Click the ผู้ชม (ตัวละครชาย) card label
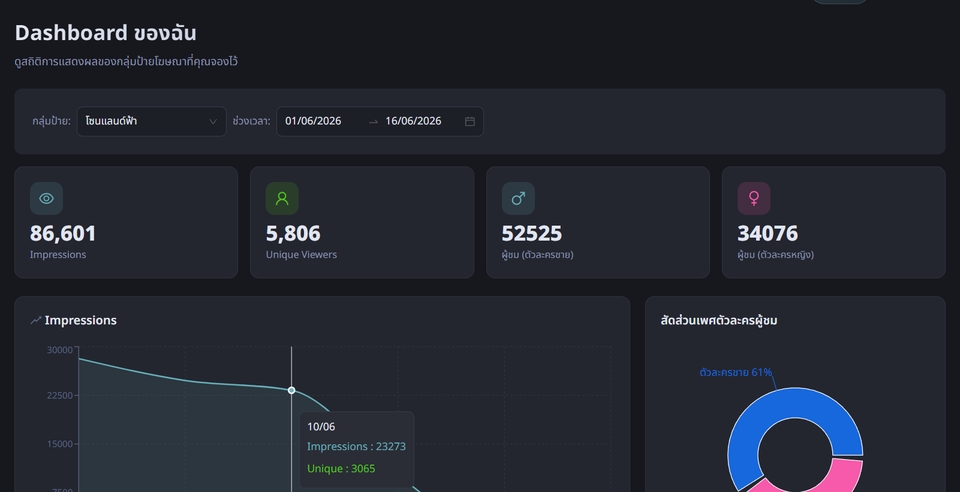The height and width of the screenshot is (492, 960). [x=538, y=255]
